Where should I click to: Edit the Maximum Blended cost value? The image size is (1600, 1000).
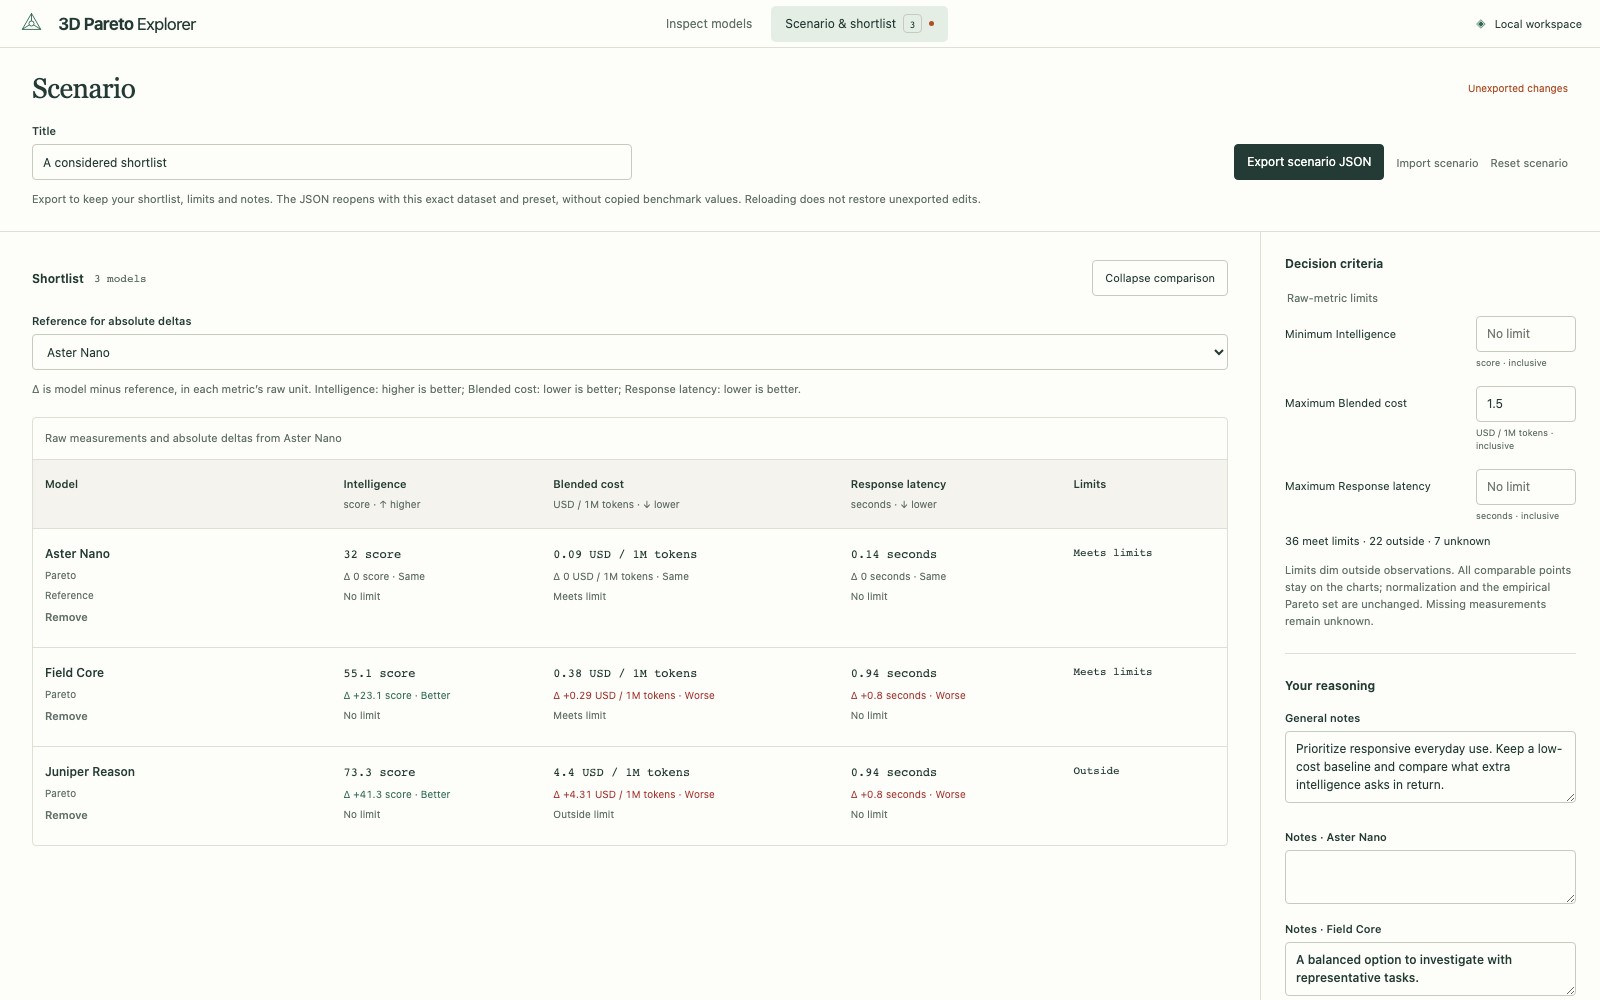(x=1526, y=404)
